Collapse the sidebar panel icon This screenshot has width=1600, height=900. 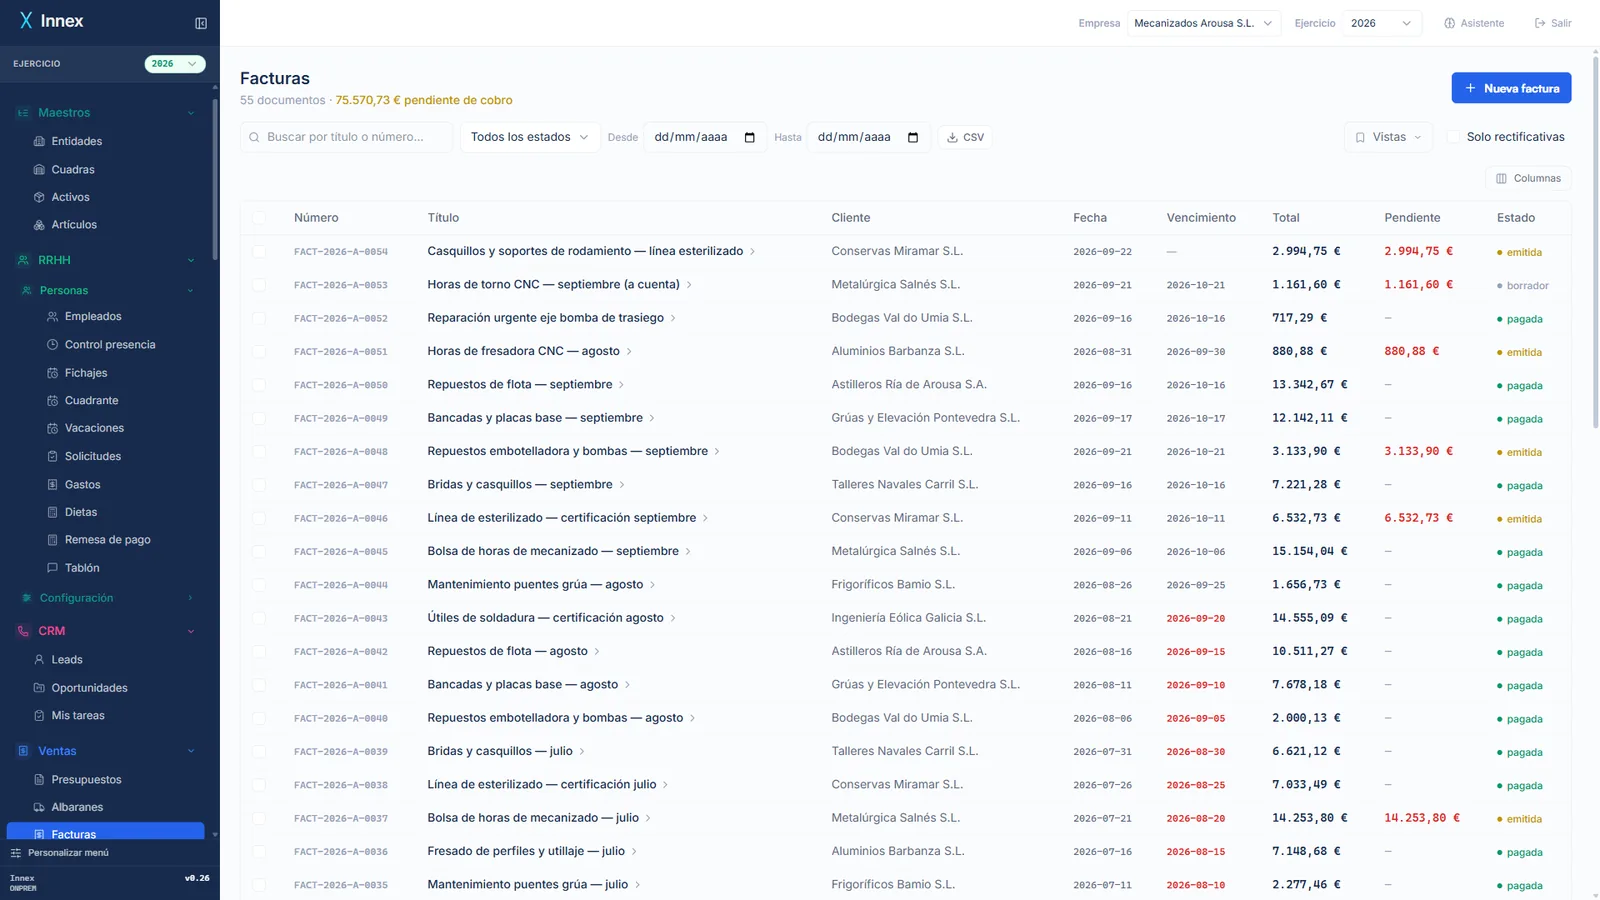[201, 23]
